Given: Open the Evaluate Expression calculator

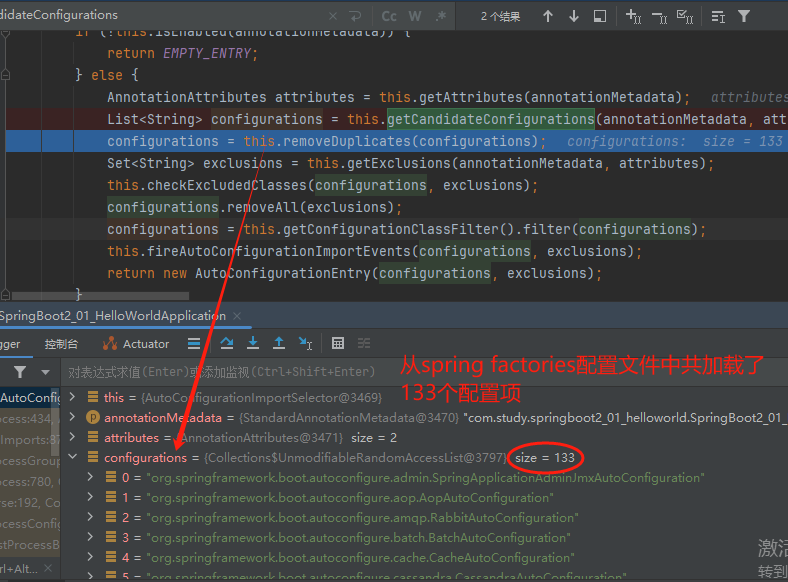Looking at the screenshot, I should [x=338, y=343].
